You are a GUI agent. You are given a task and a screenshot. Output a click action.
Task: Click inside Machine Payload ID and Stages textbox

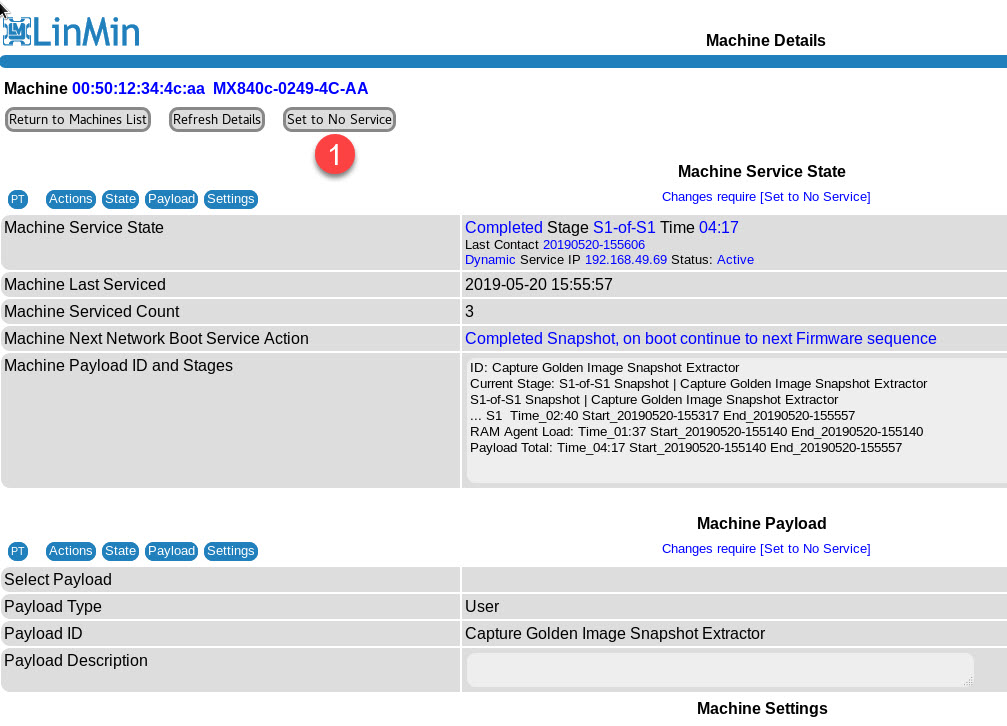pos(735,420)
